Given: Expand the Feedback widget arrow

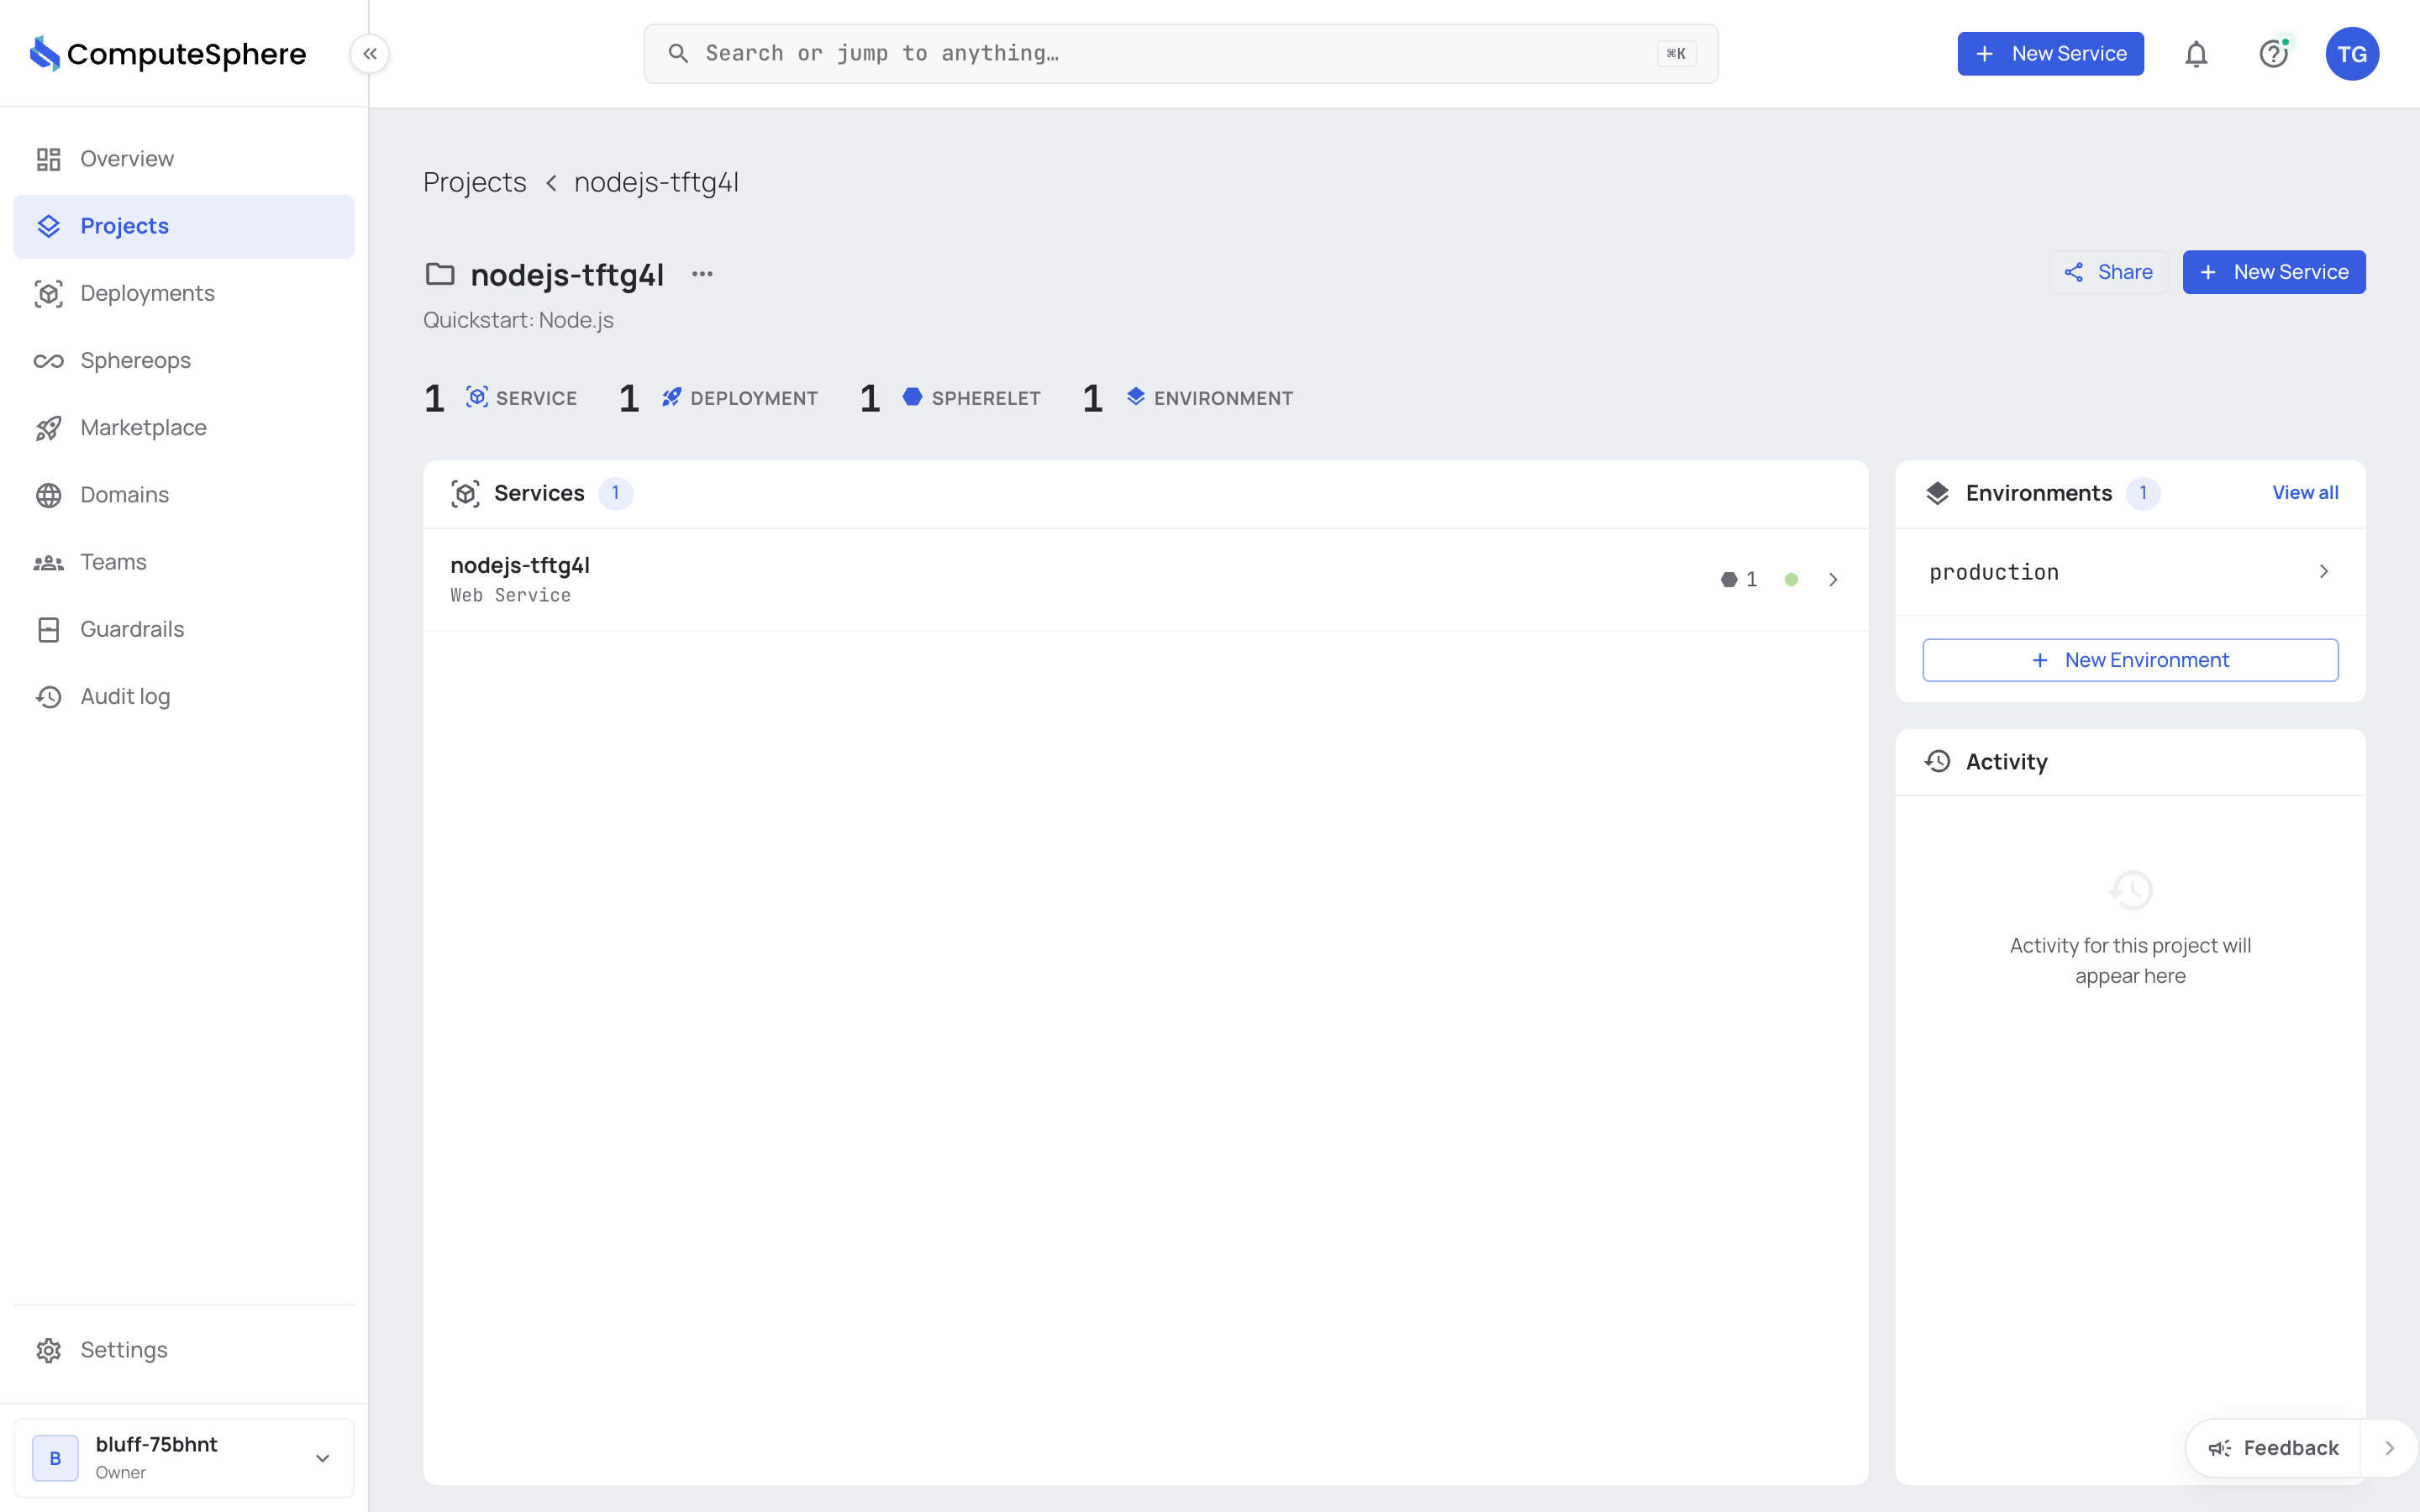Looking at the screenshot, I should (2389, 1448).
